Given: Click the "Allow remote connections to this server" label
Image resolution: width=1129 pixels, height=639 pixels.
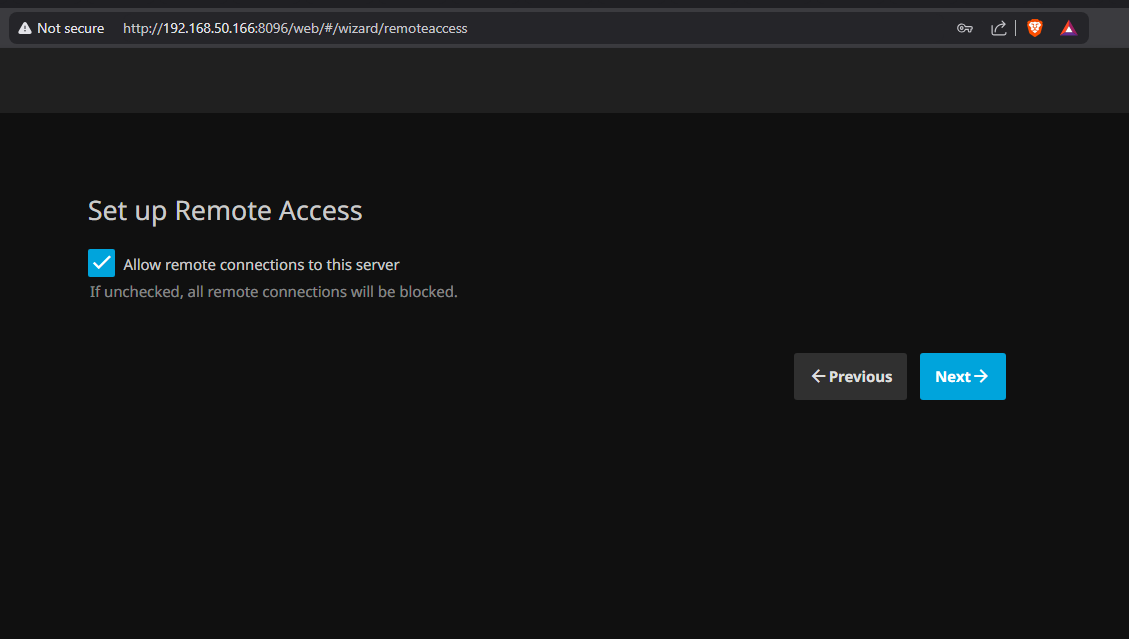Looking at the screenshot, I should (x=261, y=264).
